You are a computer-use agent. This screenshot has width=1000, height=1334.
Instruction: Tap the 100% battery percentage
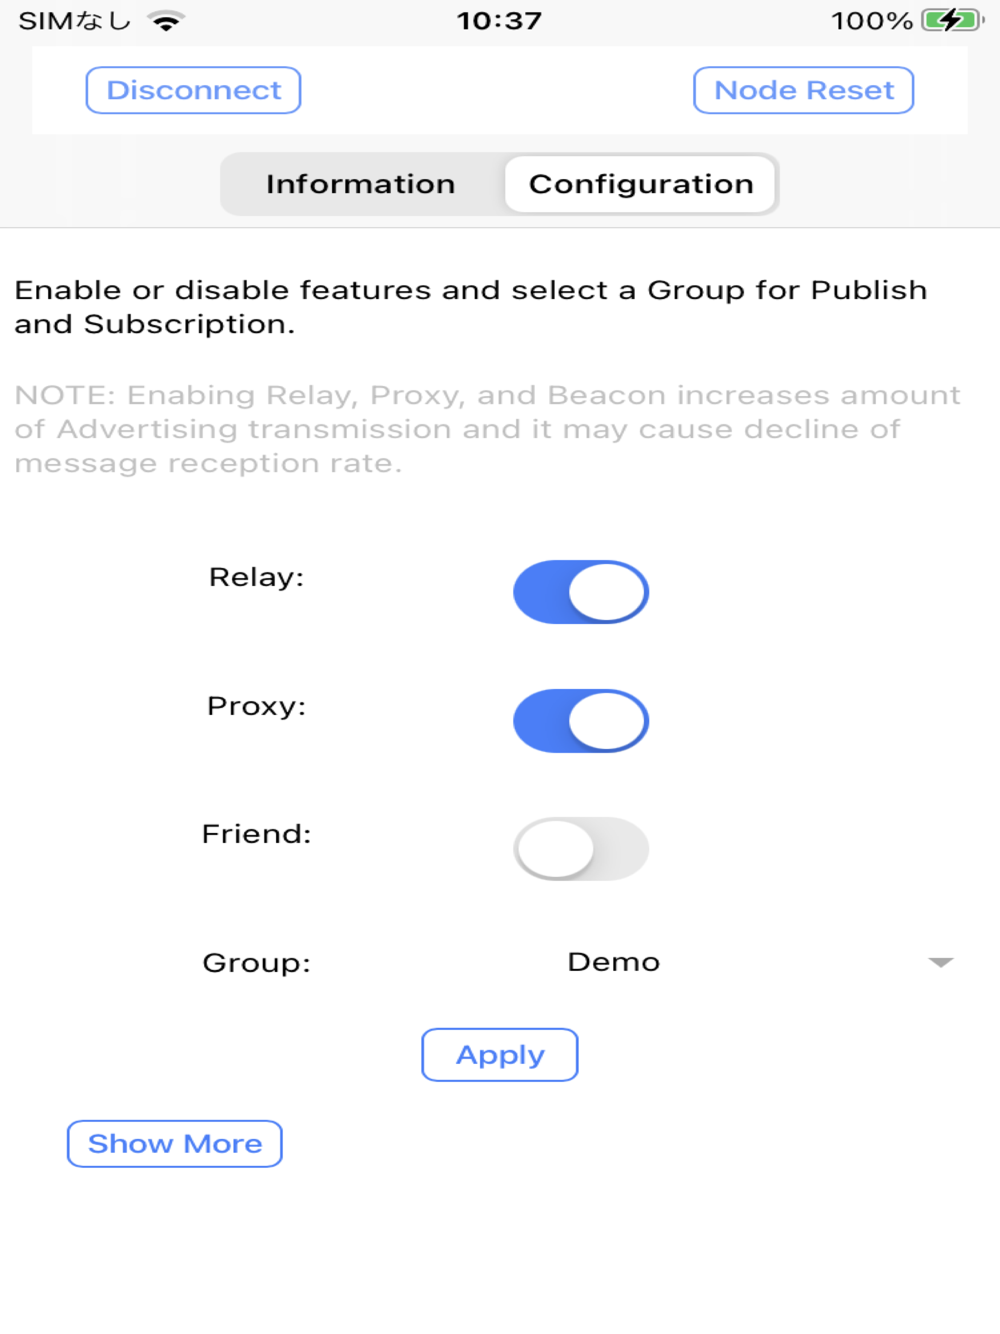point(871,21)
